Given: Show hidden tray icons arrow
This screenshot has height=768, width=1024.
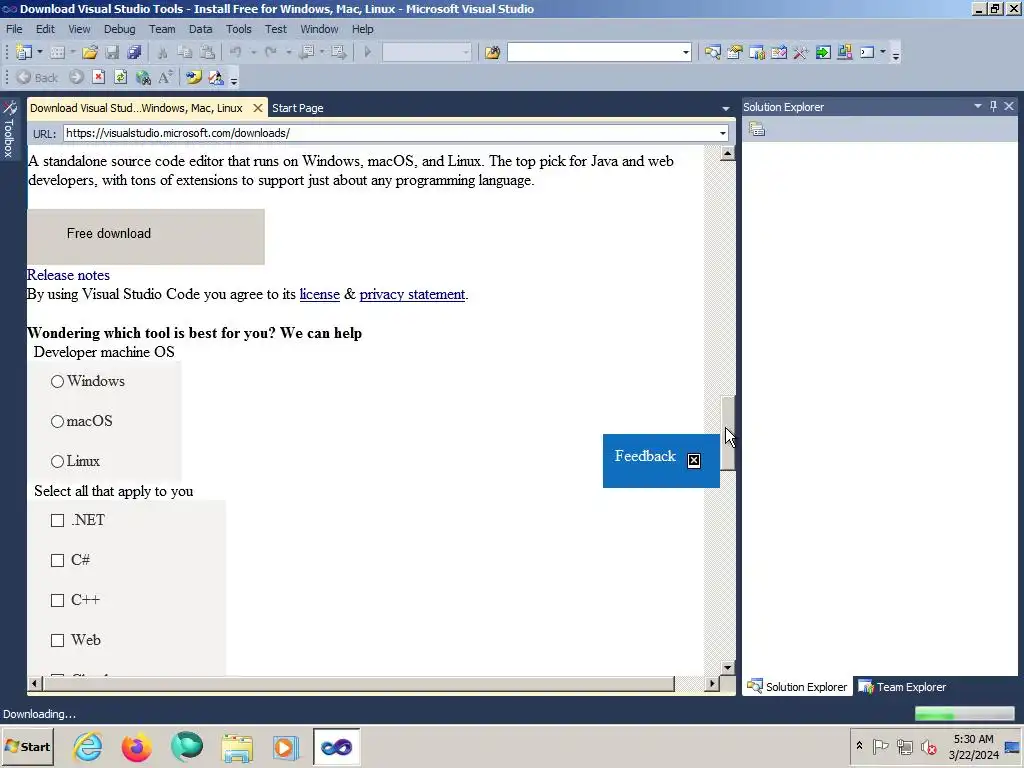Looking at the screenshot, I should 859,746.
